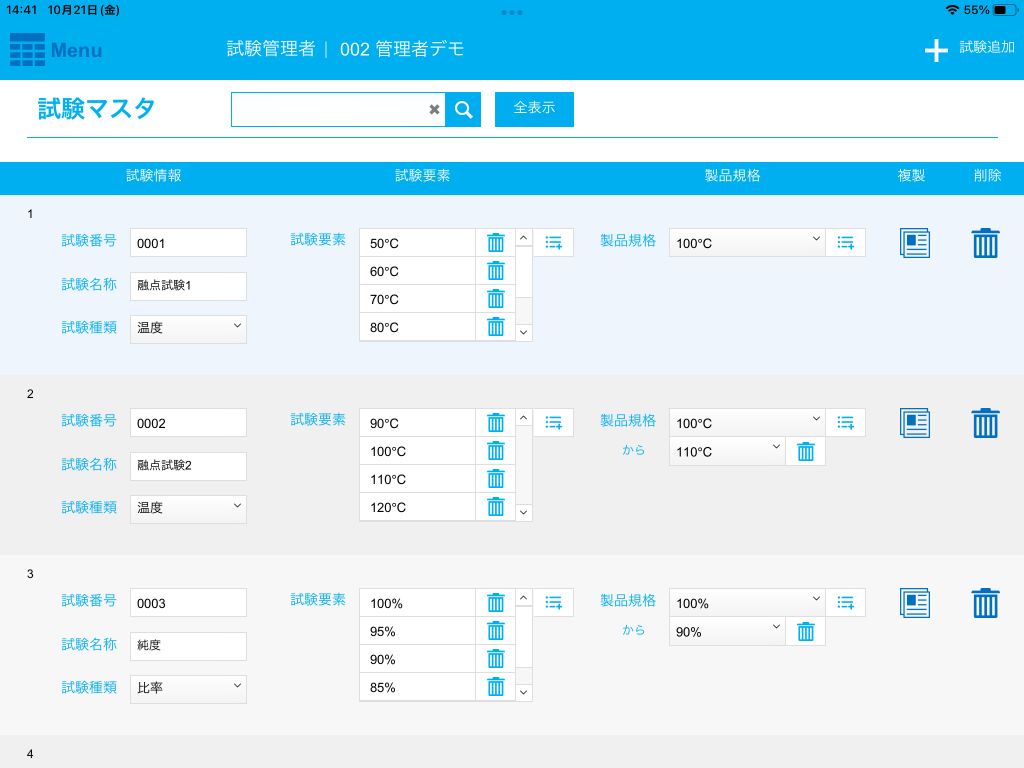The height and width of the screenshot is (768, 1024).
Task: Click the test name field 融点試験2
Action: 188,466
